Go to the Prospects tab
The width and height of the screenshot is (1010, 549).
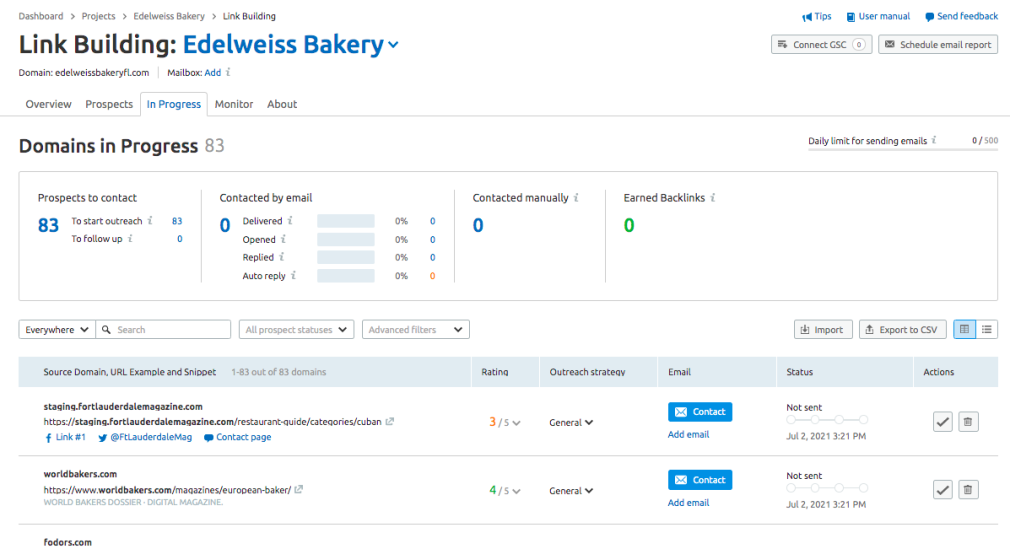[x=109, y=104]
